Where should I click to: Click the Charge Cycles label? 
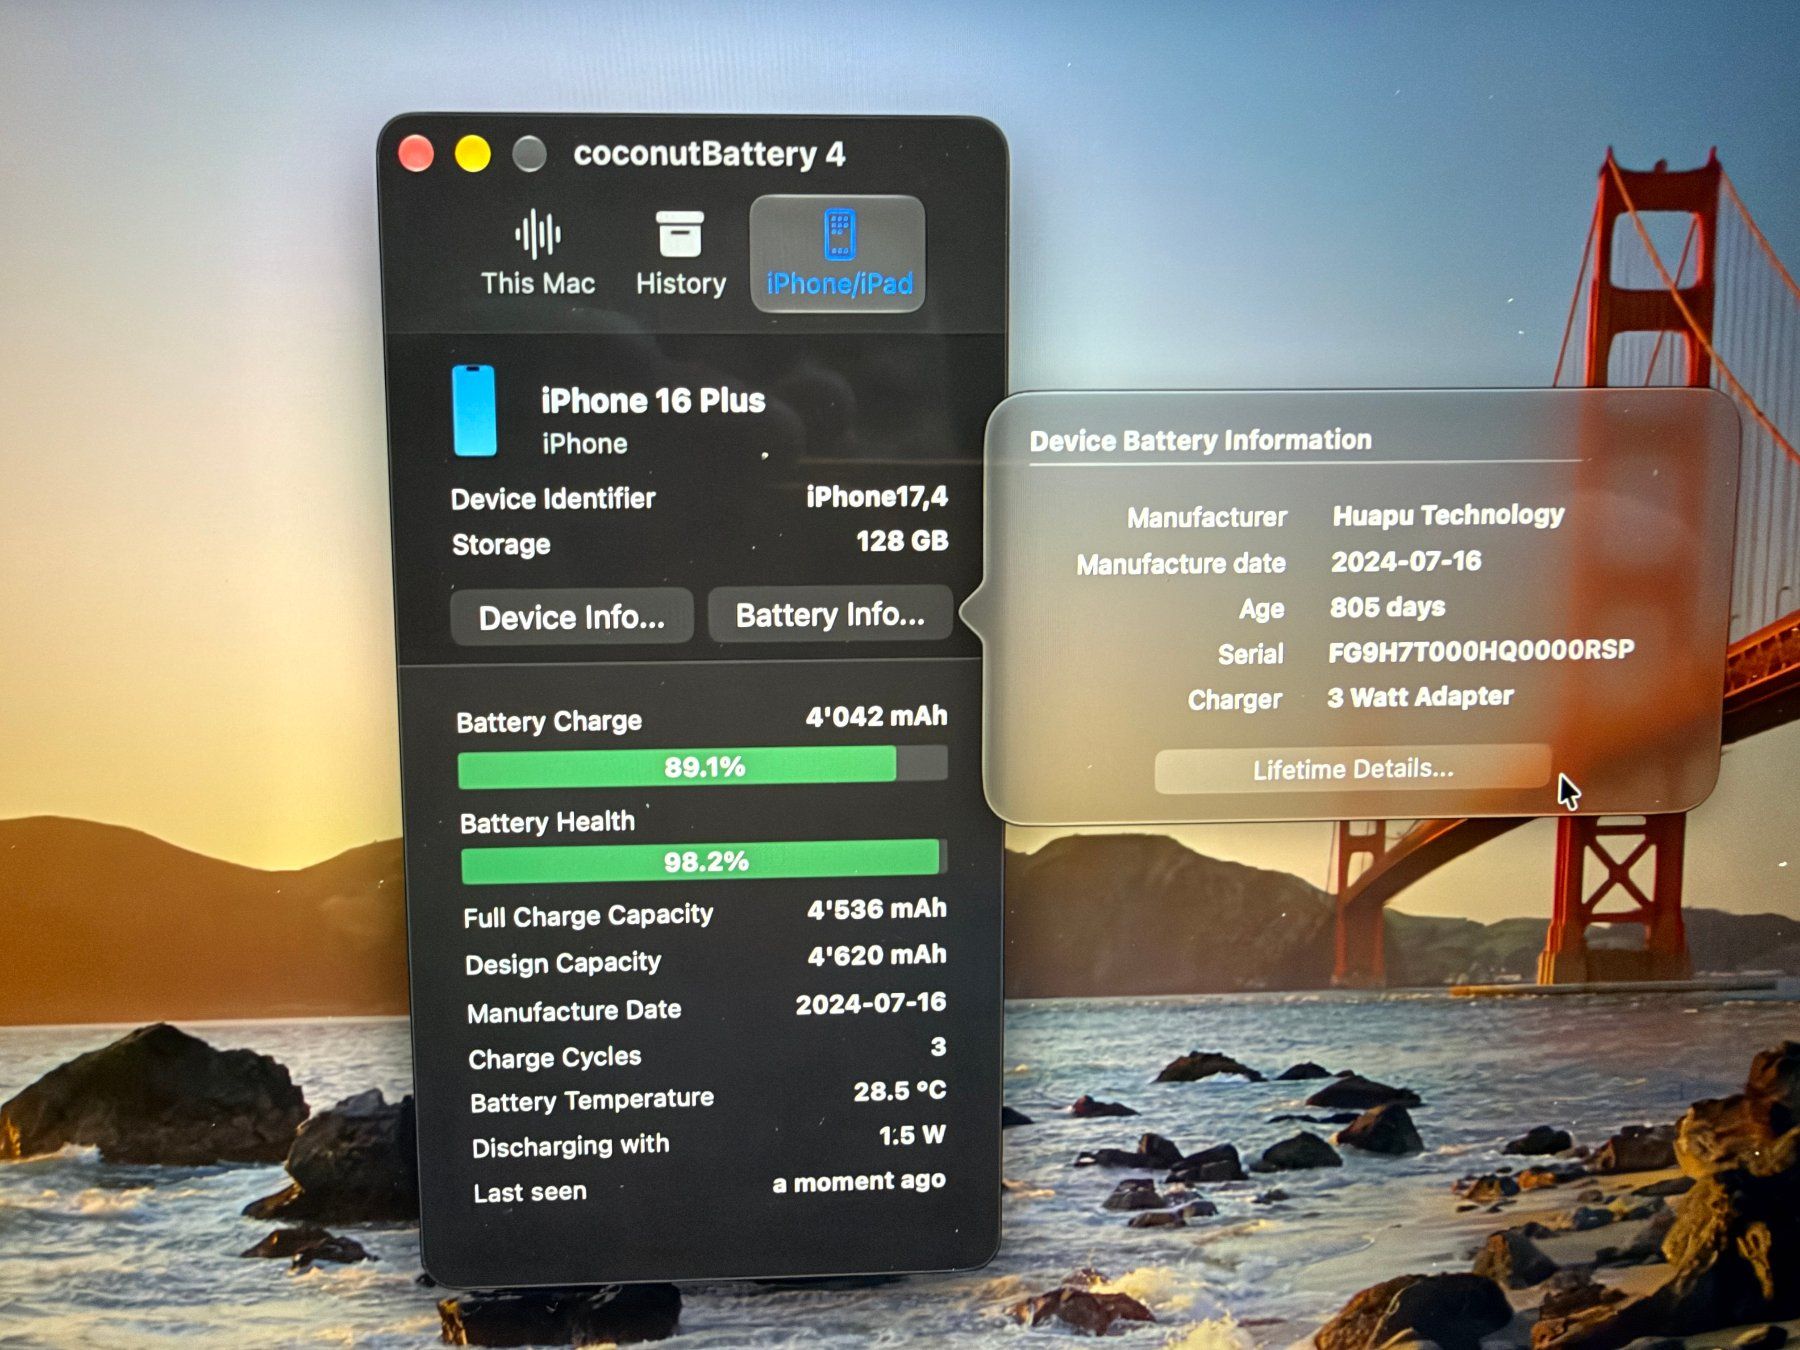(x=555, y=1057)
